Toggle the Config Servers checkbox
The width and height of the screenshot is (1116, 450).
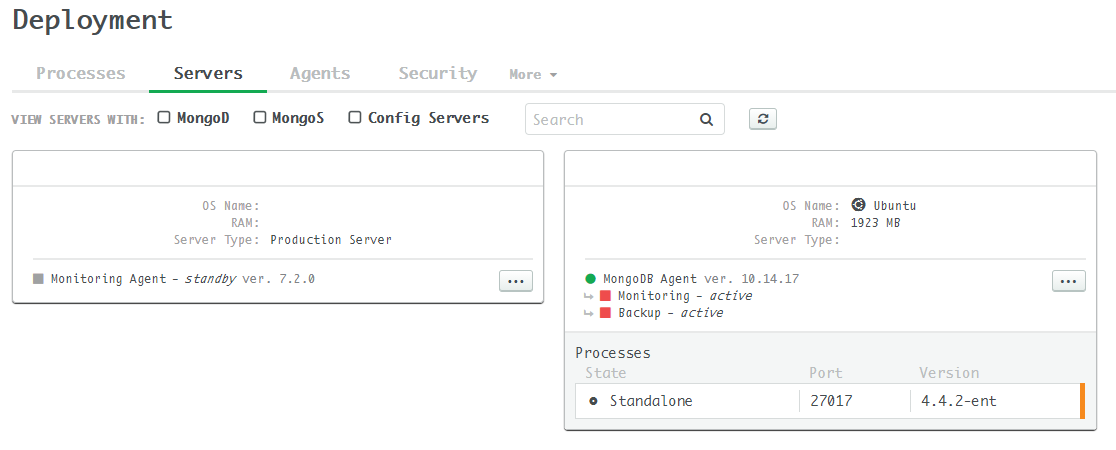pos(354,117)
